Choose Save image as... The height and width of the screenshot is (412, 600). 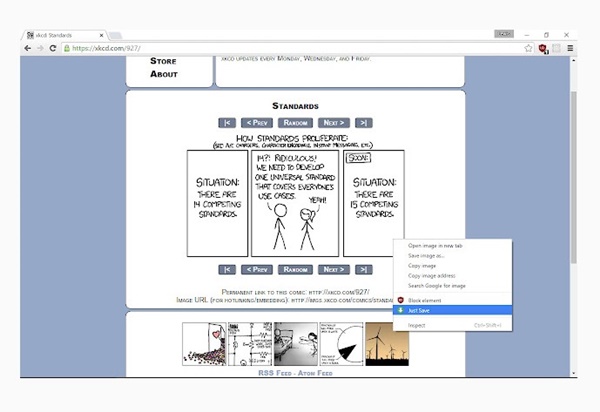(x=452, y=256)
